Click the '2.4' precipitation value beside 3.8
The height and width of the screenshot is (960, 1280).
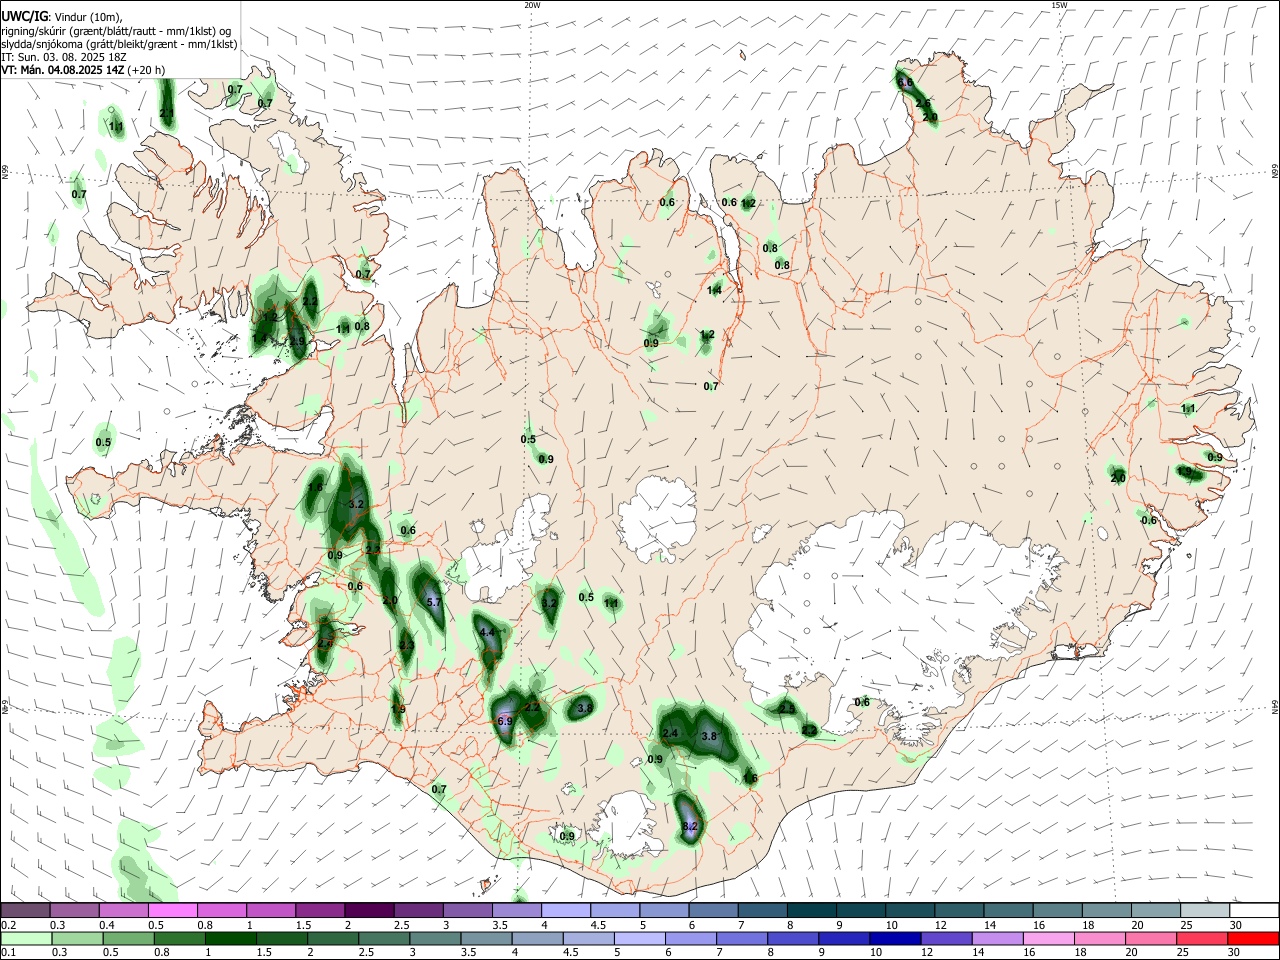[671, 733]
